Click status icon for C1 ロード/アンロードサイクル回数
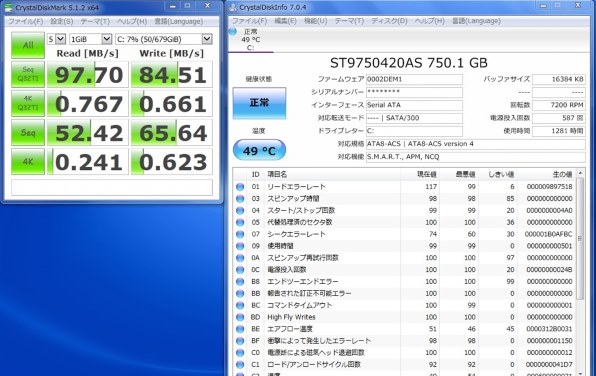This screenshot has height=376, width=596. click(240, 365)
